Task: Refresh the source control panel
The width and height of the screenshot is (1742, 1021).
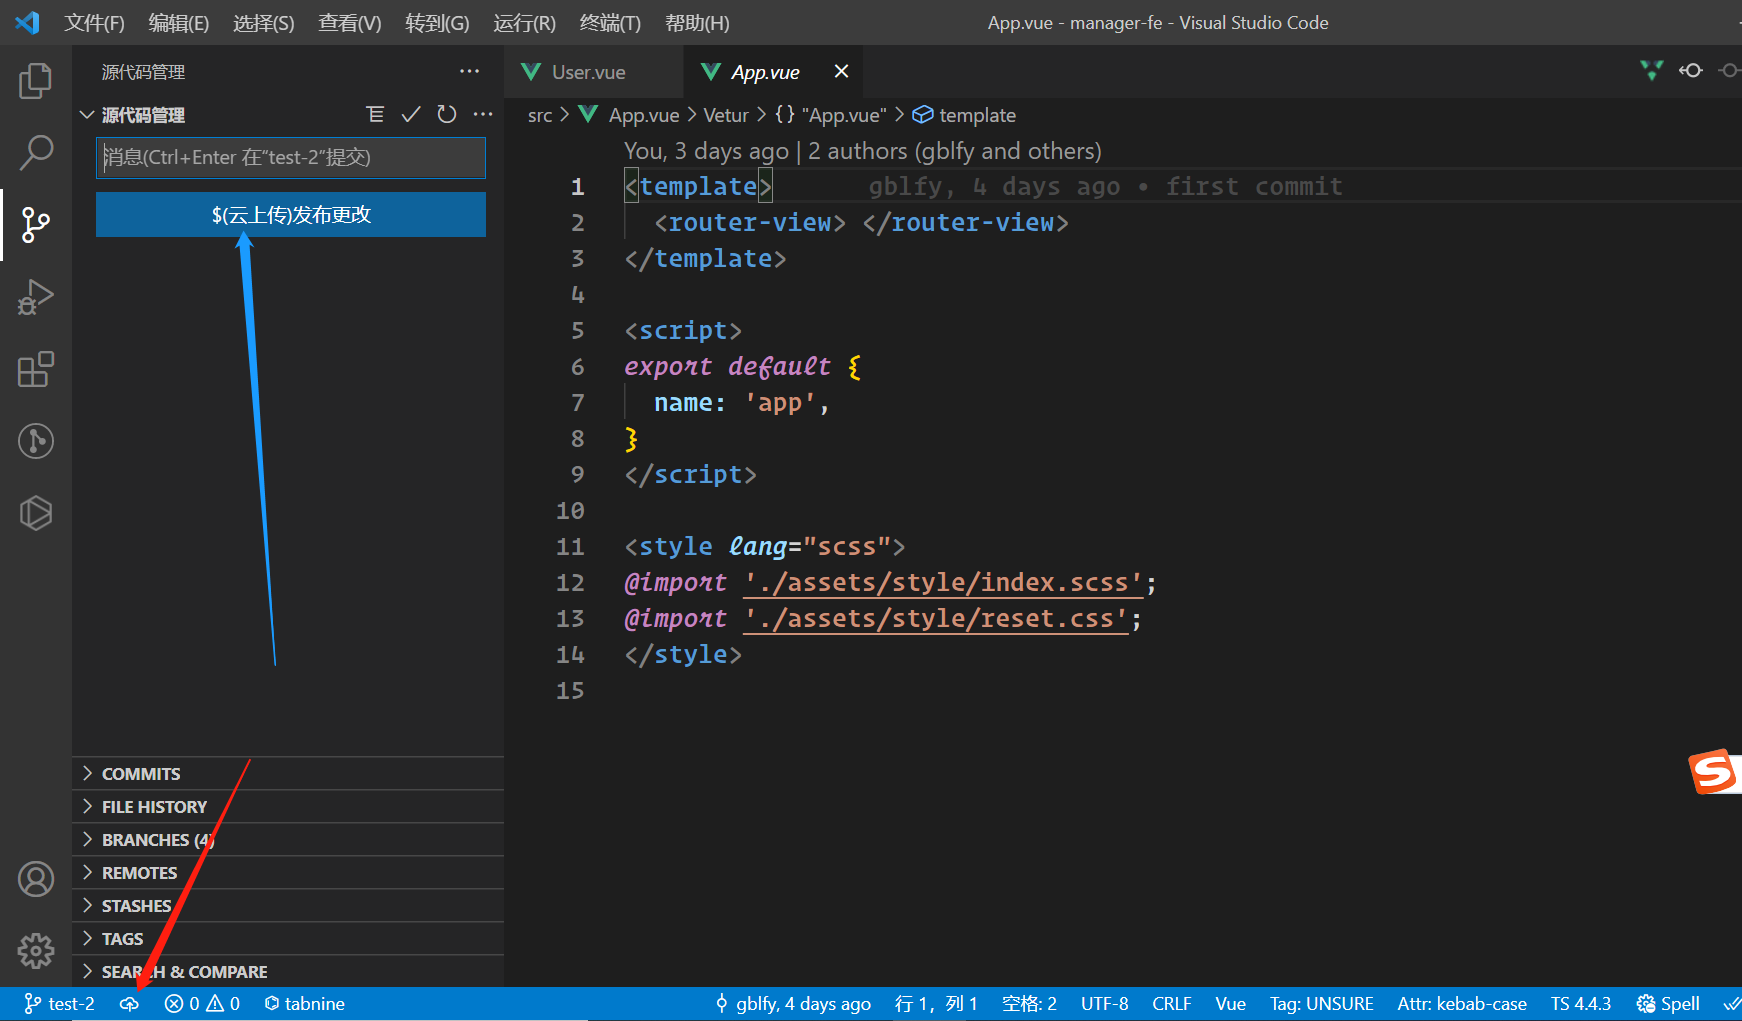Action: 447,114
